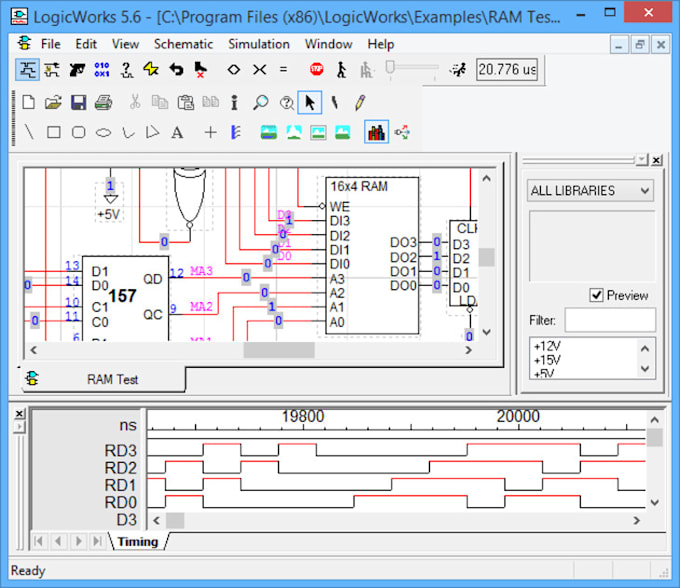Click the +5V power symbol label
The width and height of the screenshot is (680, 588).
[109, 214]
